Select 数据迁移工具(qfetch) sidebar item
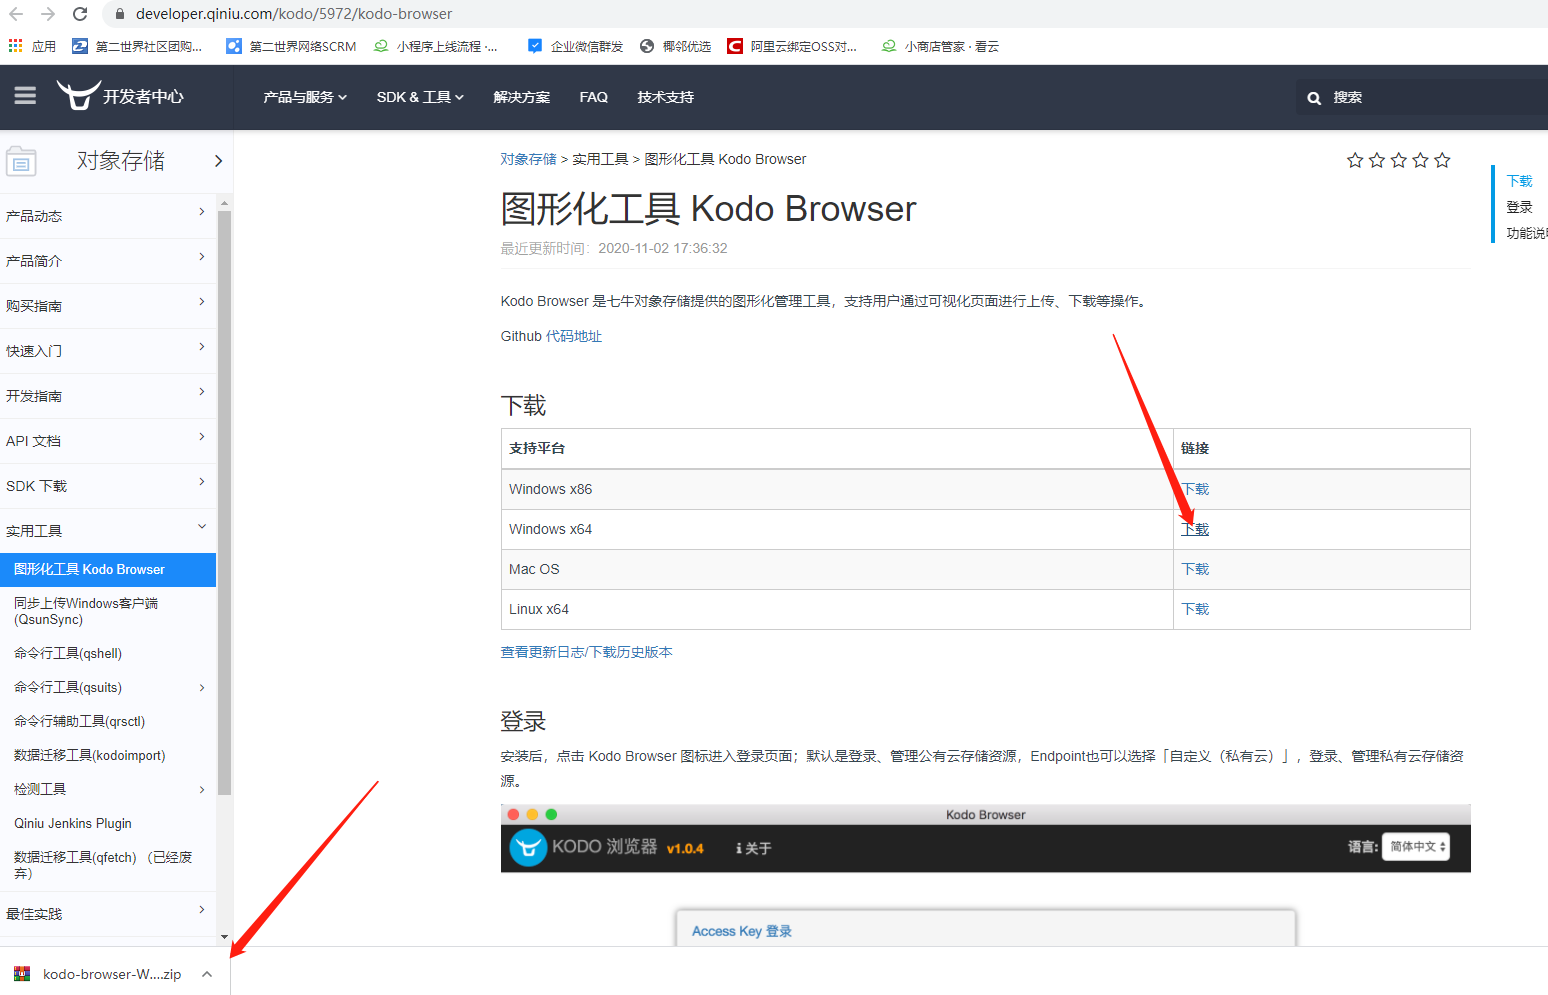This screenshot has height=995, width=1548. (103, 865)
